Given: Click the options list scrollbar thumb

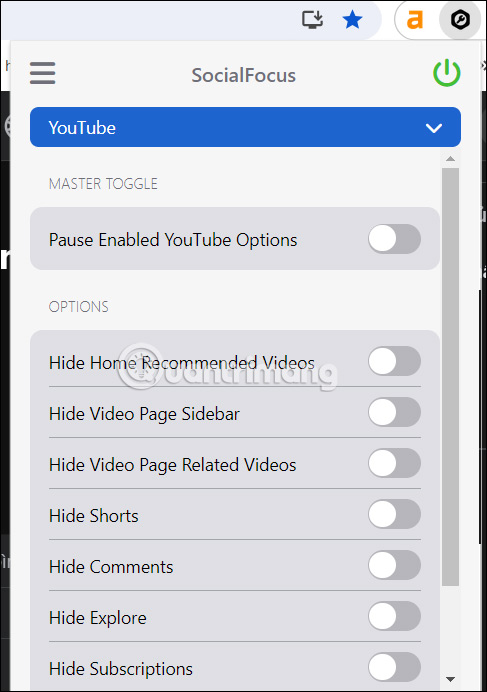Looking at the screenshot, I should 450,376.
